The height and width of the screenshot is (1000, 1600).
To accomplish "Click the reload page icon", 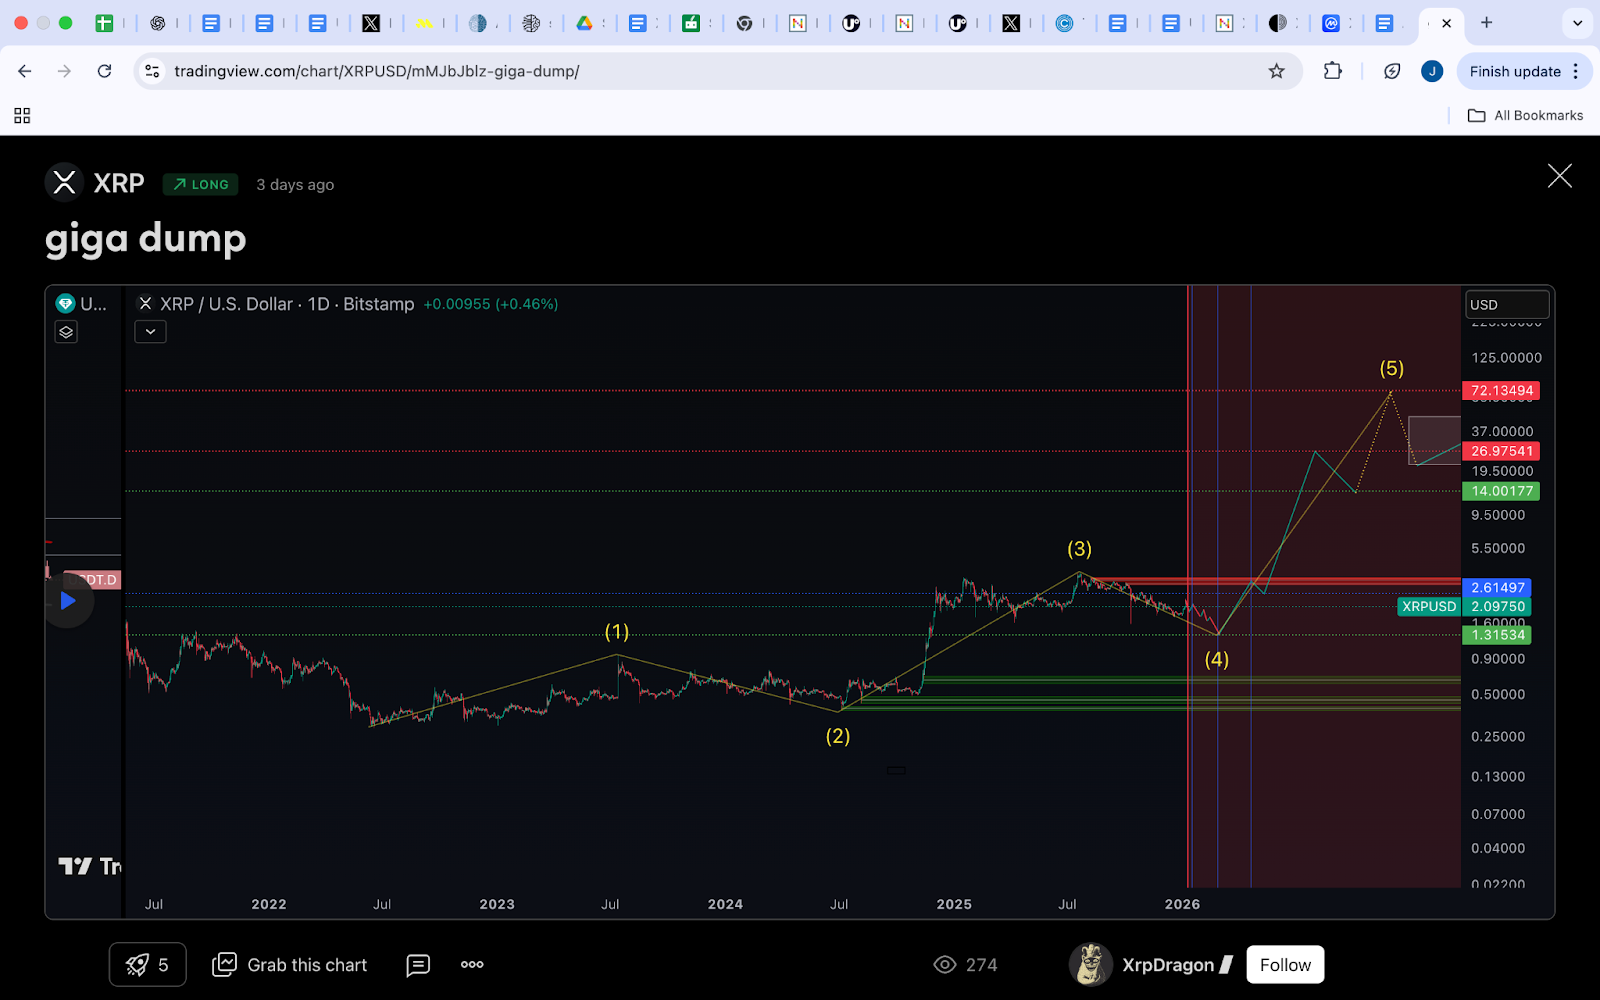I will point(104,71).
